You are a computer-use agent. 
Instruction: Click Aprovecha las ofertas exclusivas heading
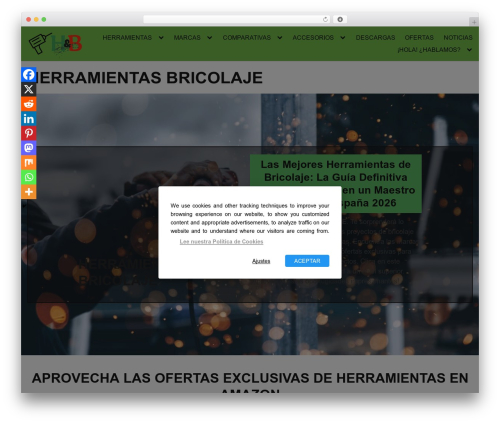250,383
